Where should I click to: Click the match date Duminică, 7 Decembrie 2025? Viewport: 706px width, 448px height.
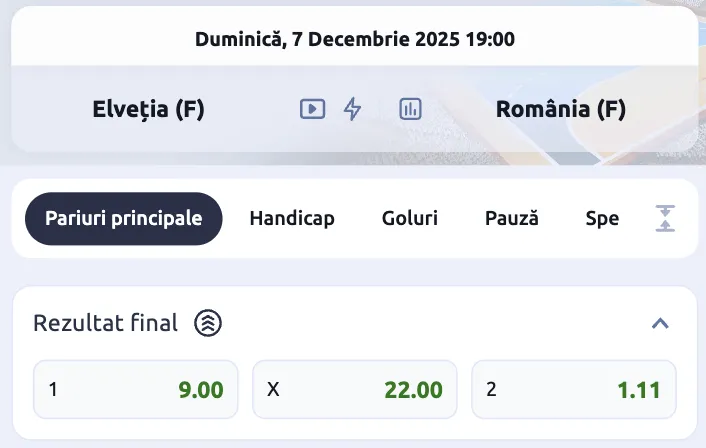click(x=355, y=40)
